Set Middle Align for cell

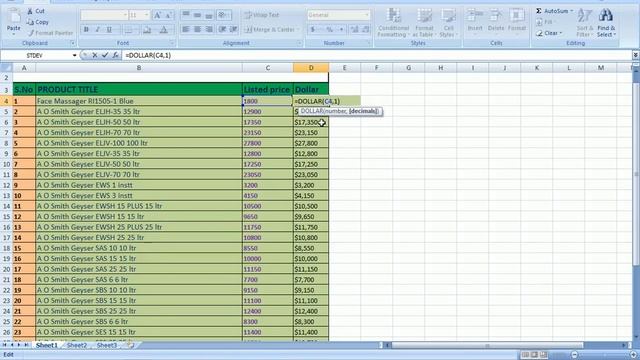[198, 15]
